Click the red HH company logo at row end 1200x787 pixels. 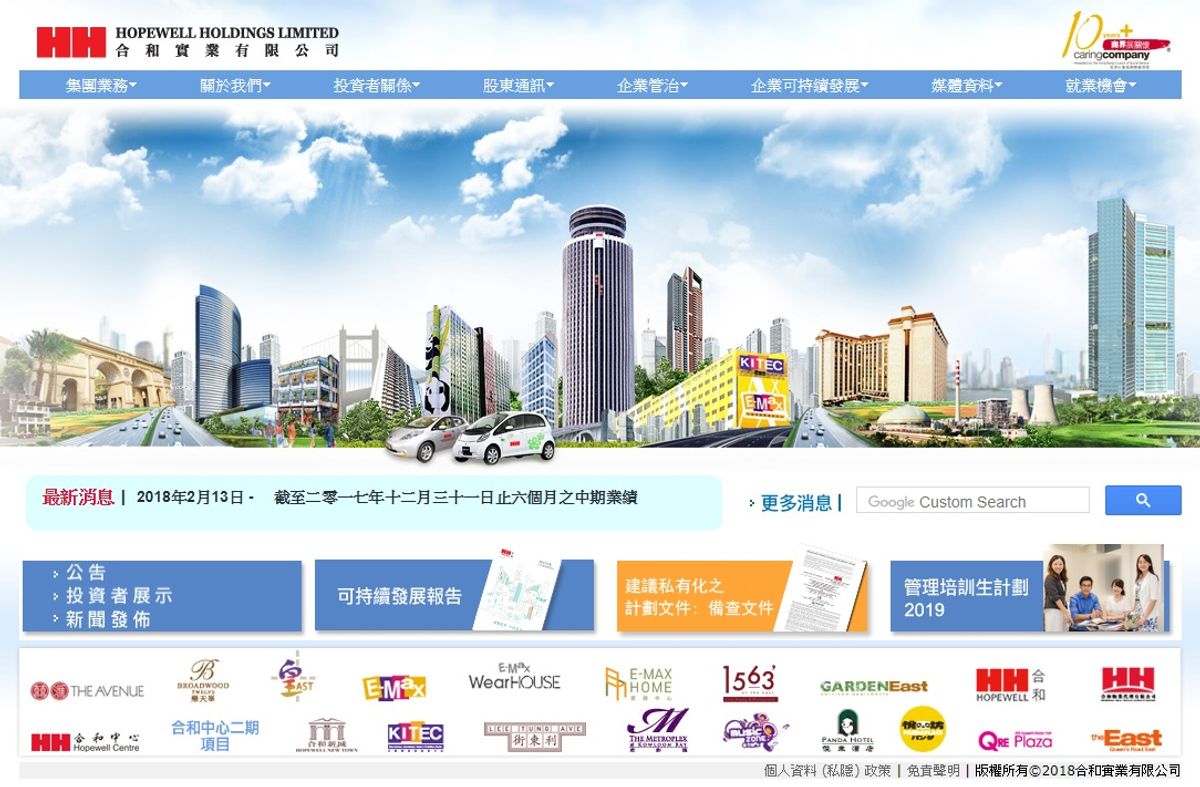[x=1128, y=684]
